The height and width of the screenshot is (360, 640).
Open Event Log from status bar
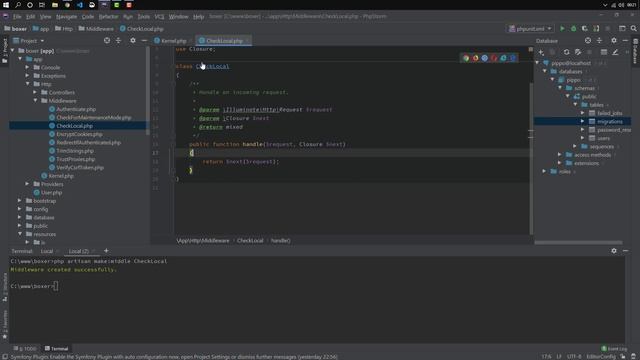pos(614,348)
